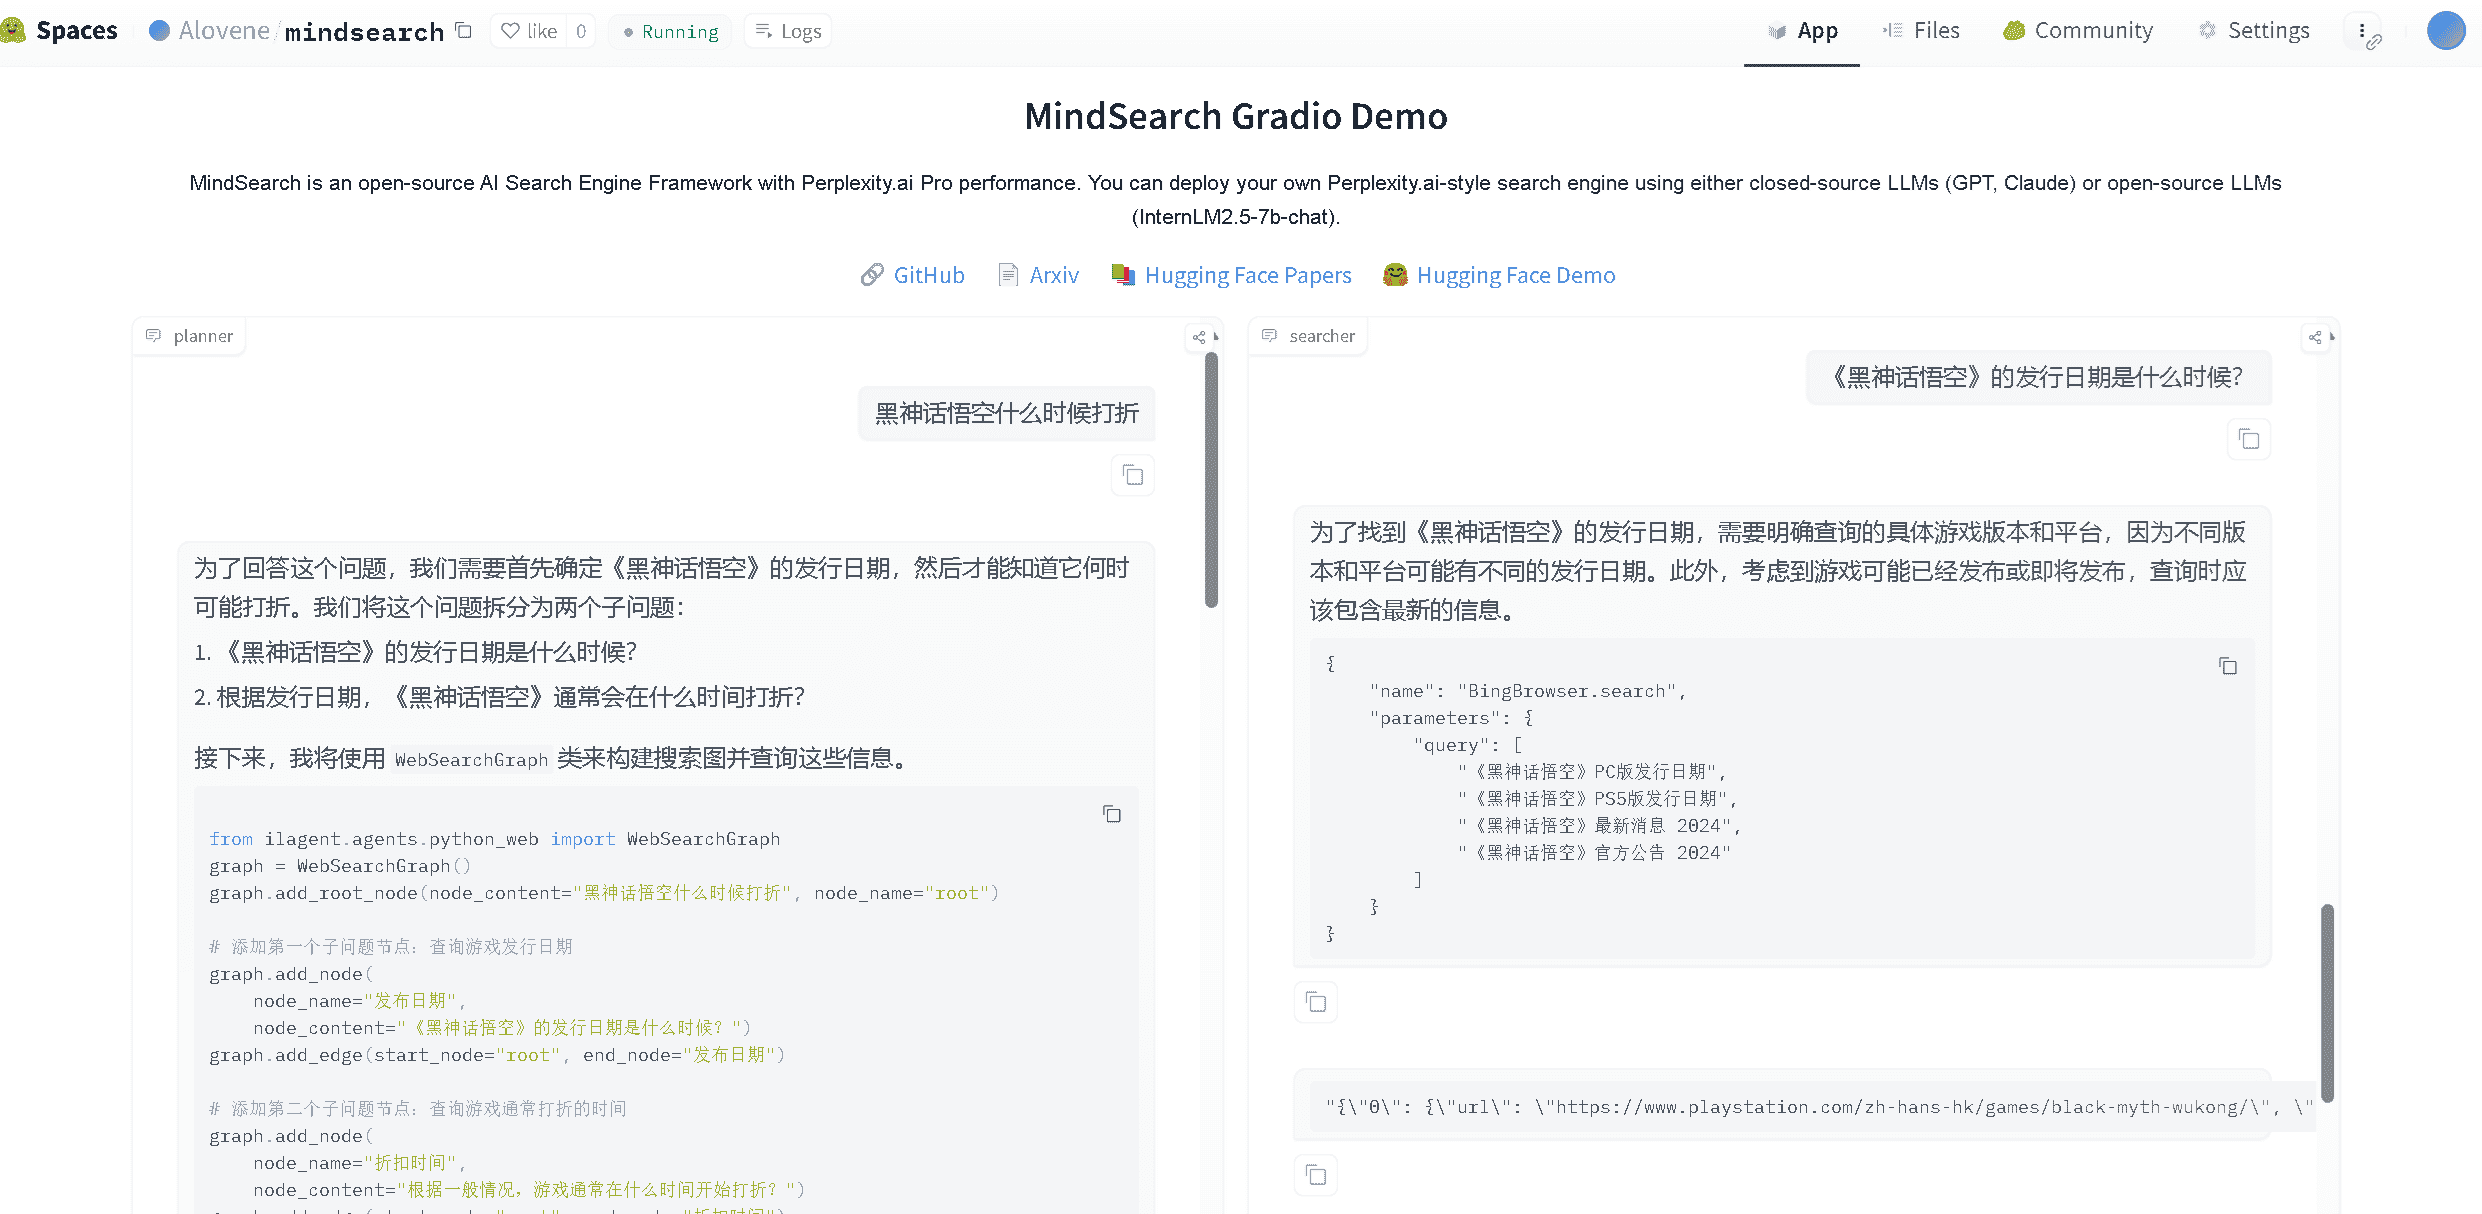Open the Community tab
Image resolution: width=2482 pixels, height=1214 pixels.
point(2078,31)
